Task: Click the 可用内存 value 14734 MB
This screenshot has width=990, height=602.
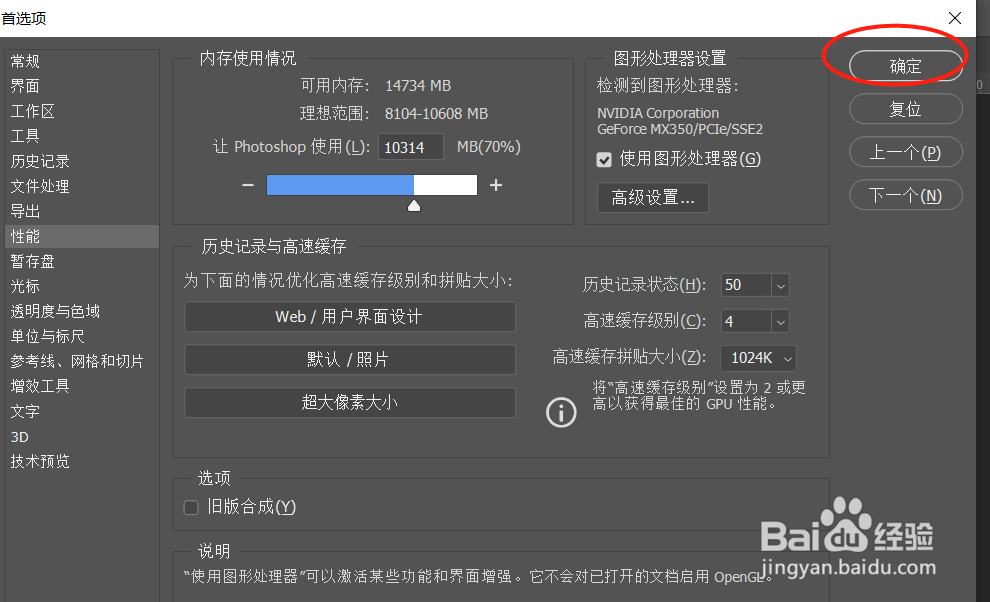Action: (x=418, y=85)
